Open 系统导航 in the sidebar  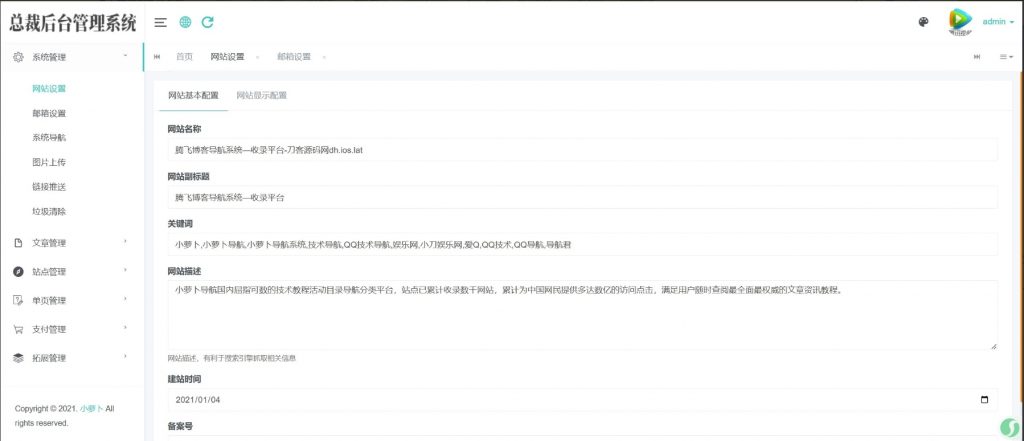(x=49, y=138)
